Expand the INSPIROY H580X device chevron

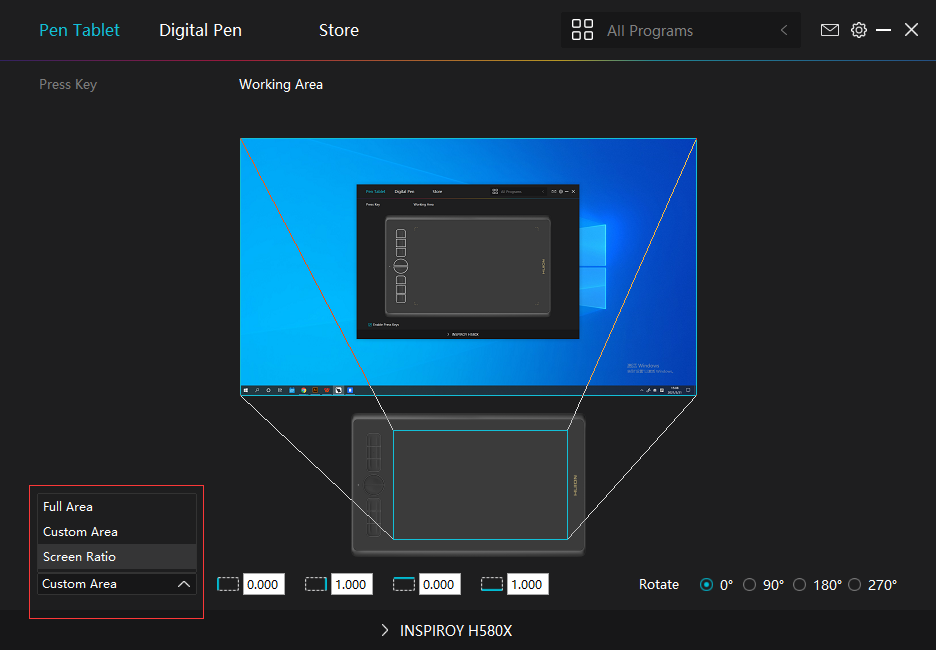coord(385,630)
